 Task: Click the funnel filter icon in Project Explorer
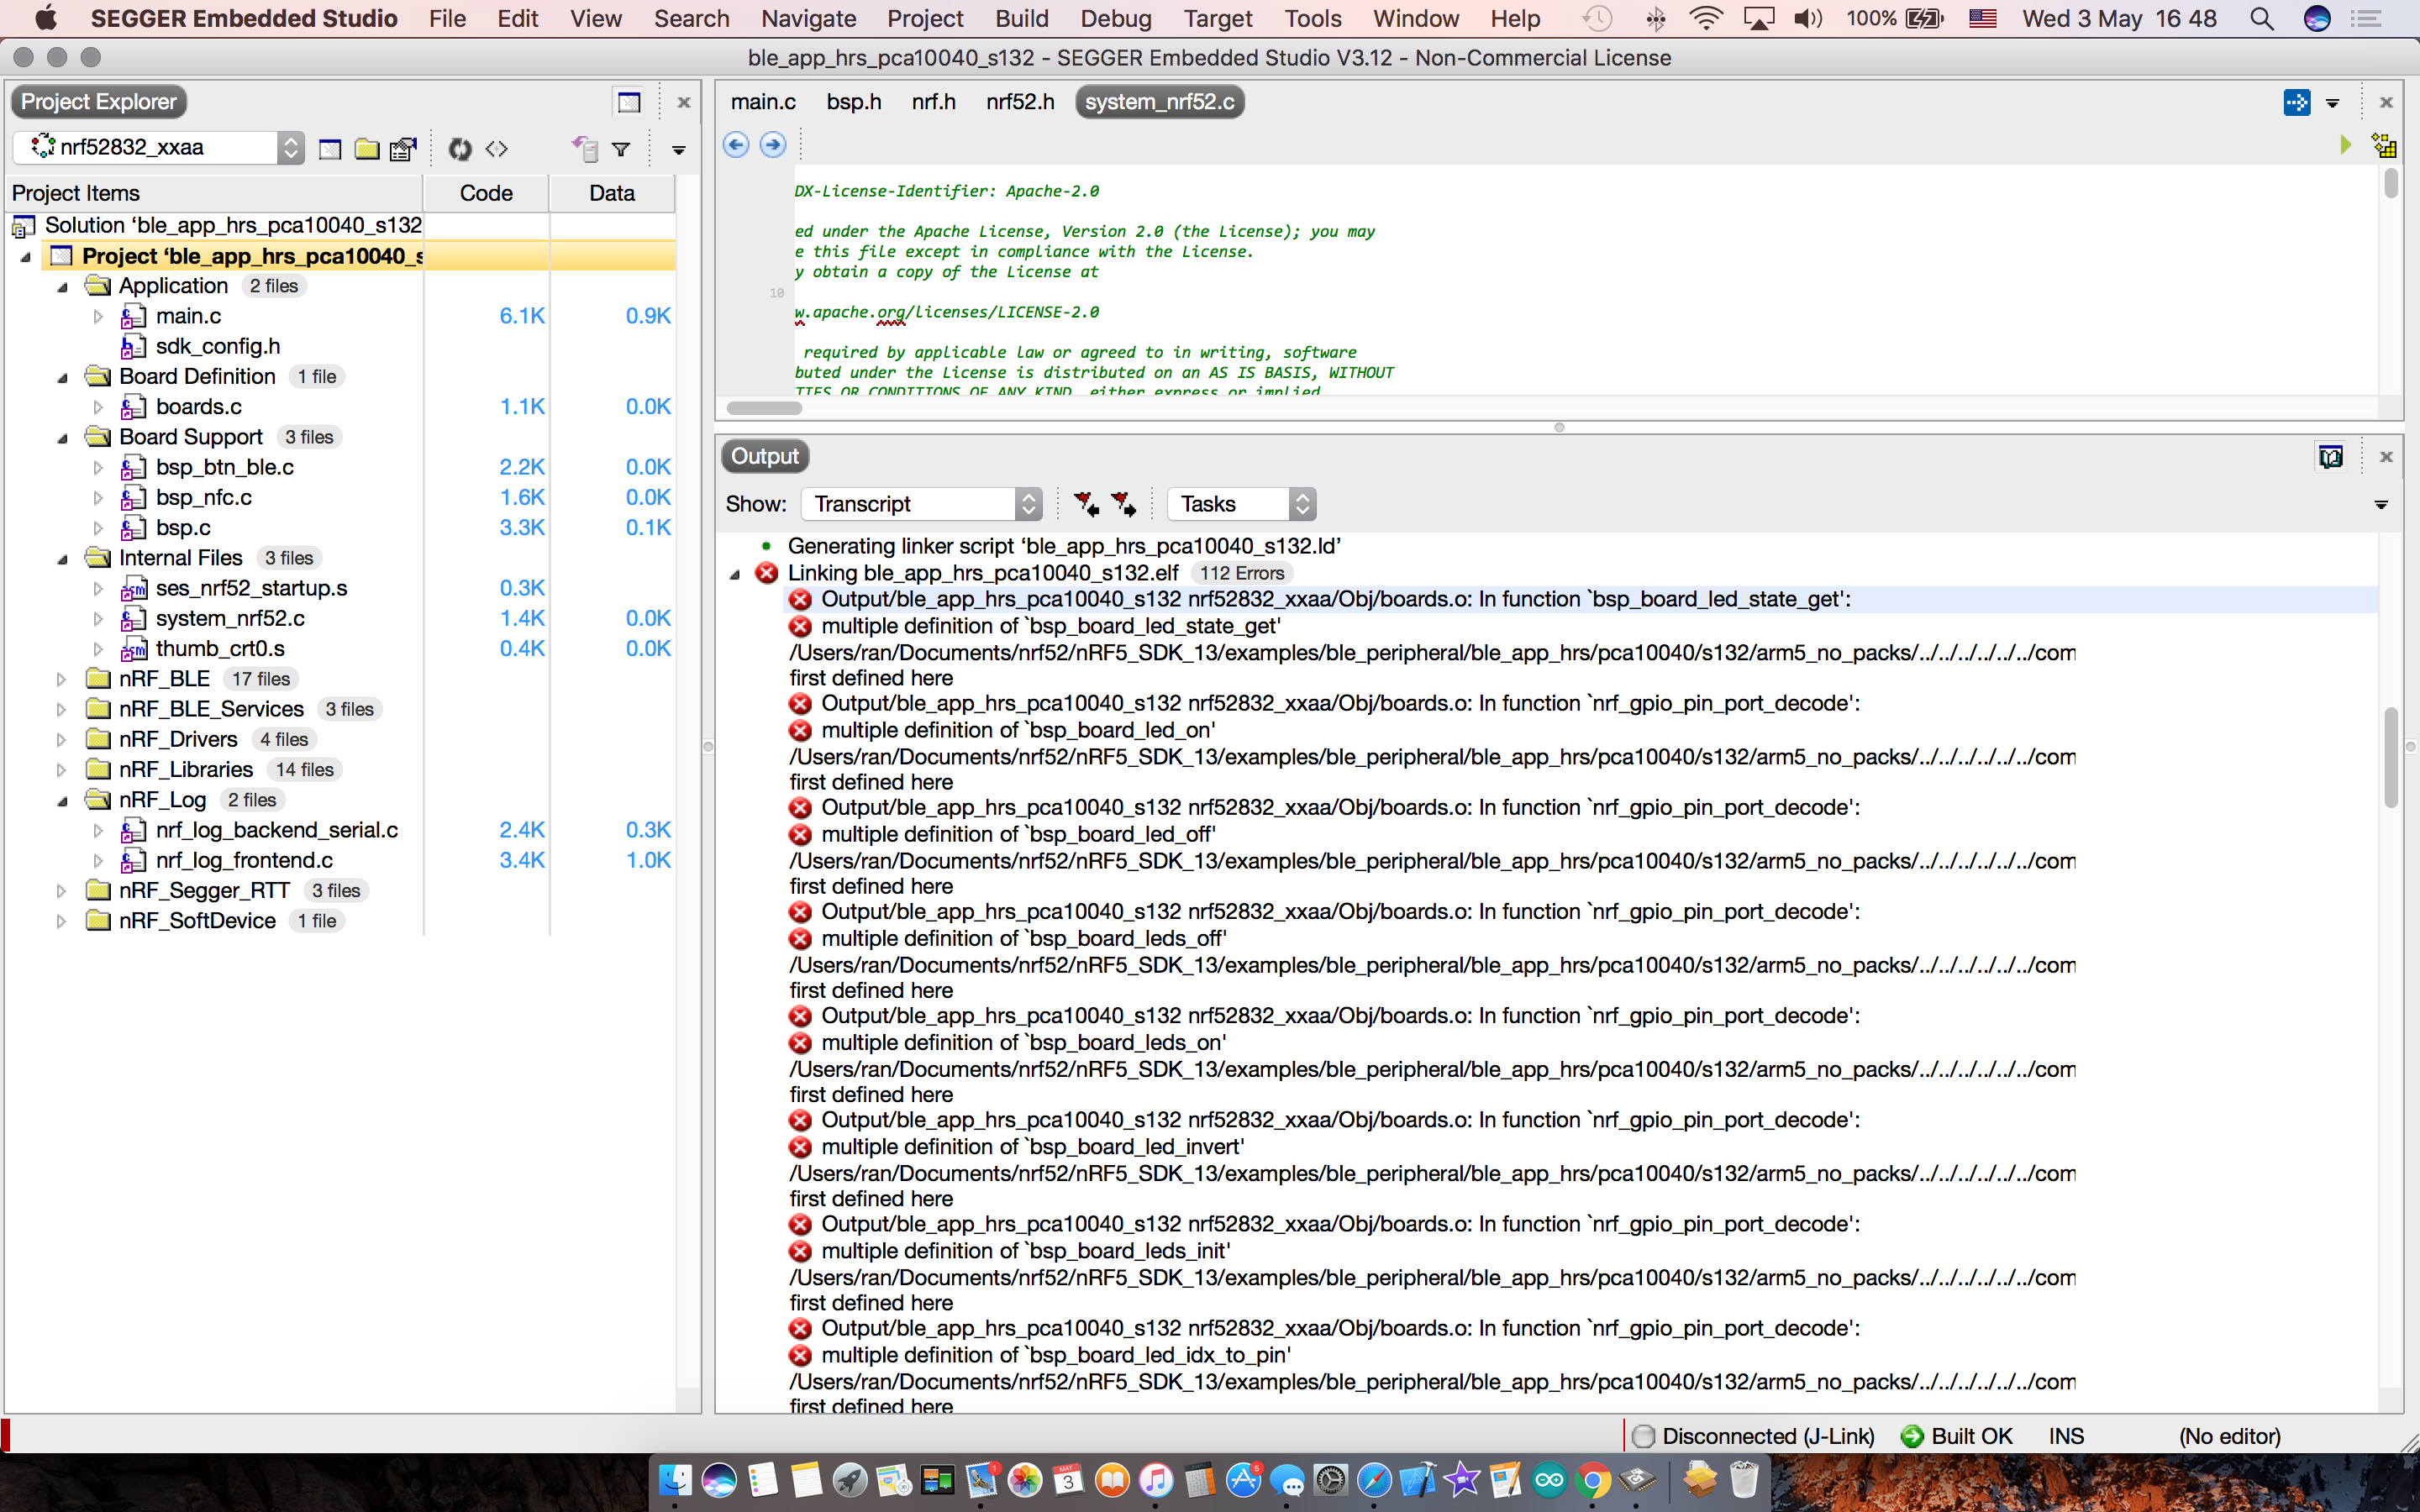tap(621, 149)
